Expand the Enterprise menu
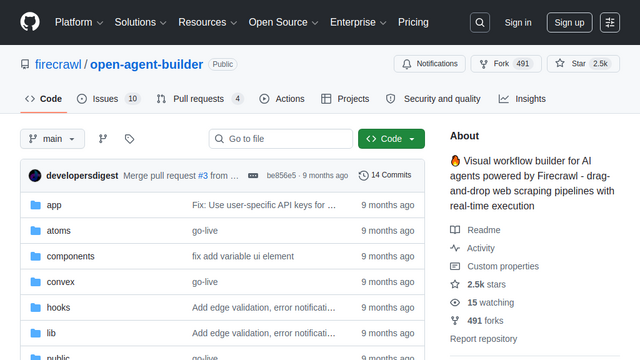The width and height of the screenshot is (640, 360). click(358, 22)
